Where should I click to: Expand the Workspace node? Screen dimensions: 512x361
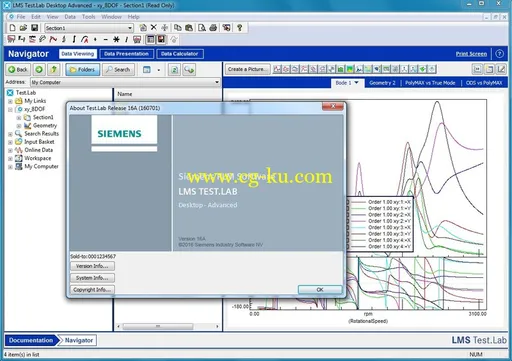tap(10, 159)
